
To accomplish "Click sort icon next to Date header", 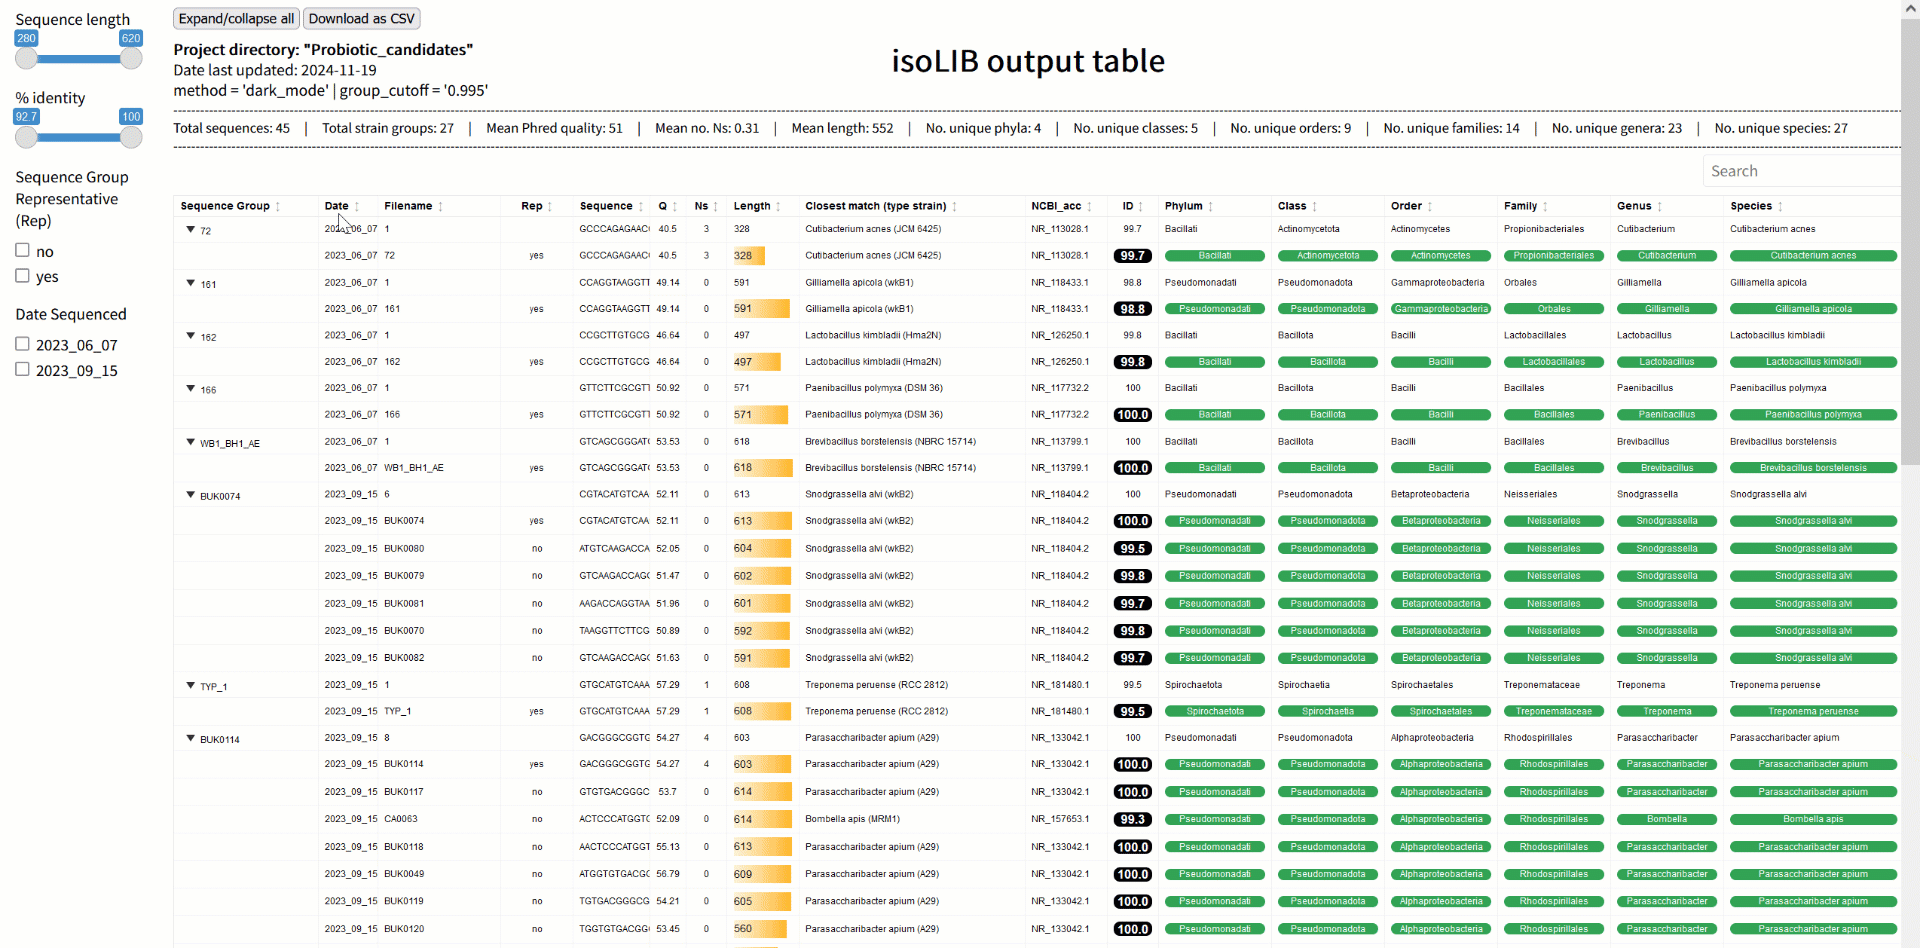I will tap(357, 207).
